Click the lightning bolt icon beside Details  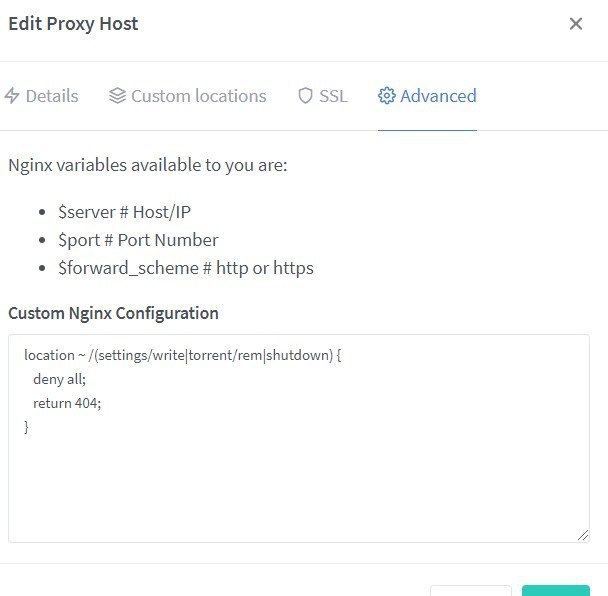point(12,96)
